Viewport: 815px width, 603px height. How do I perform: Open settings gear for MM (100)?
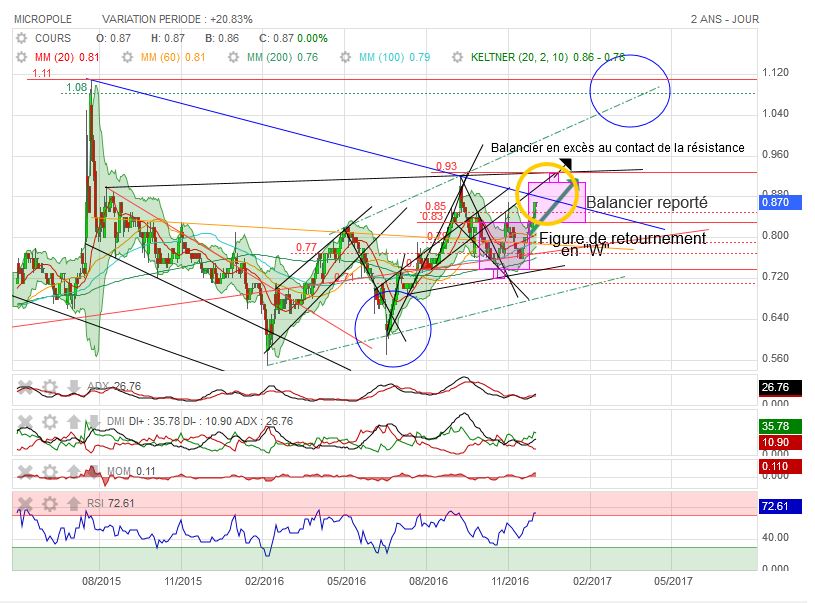point(346,57)
